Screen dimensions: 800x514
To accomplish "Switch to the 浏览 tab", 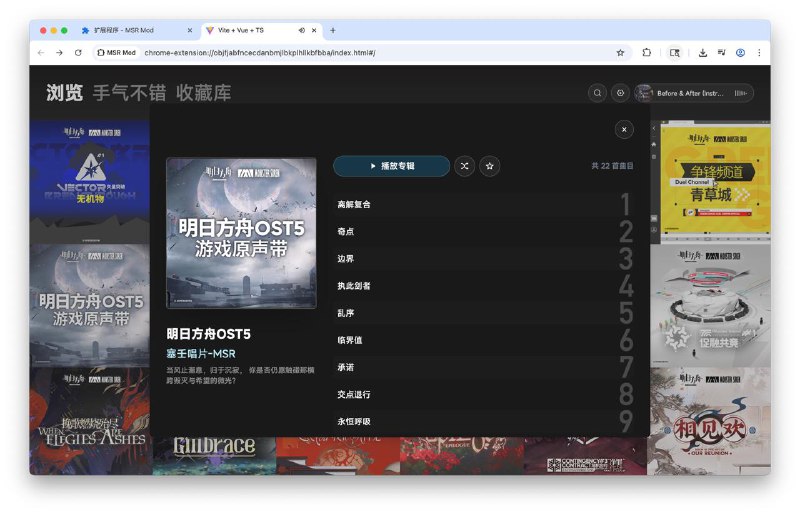I will tap(64, 93).
